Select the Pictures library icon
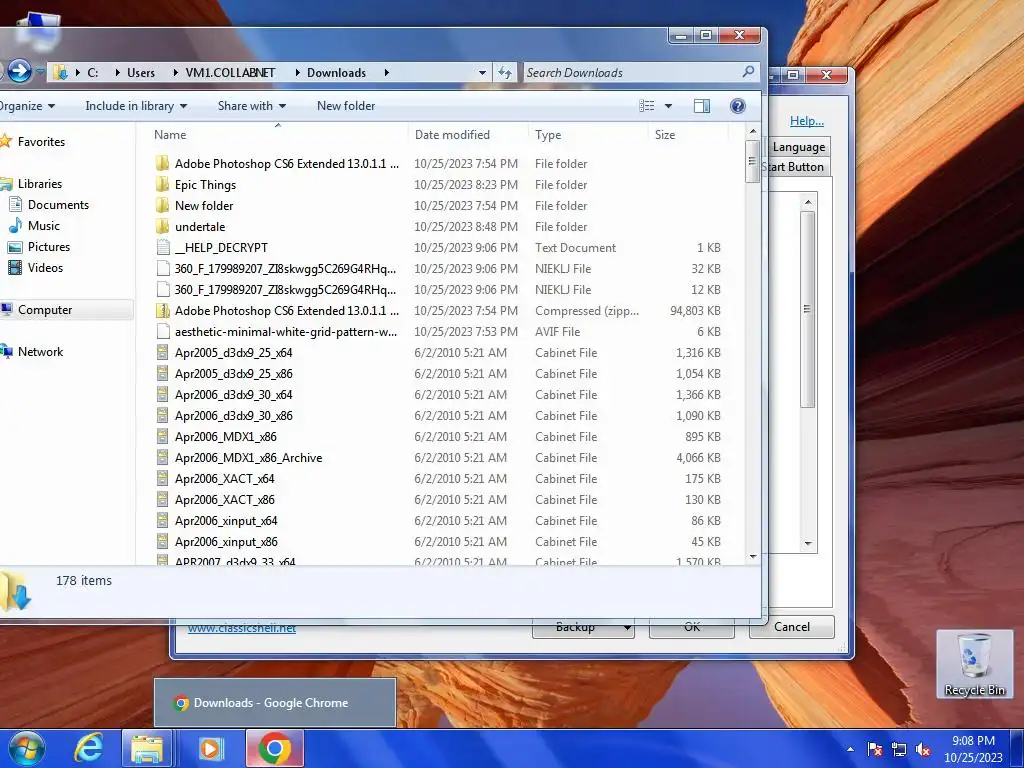Viewport: 1024px width, 768px height. (15, 247)
